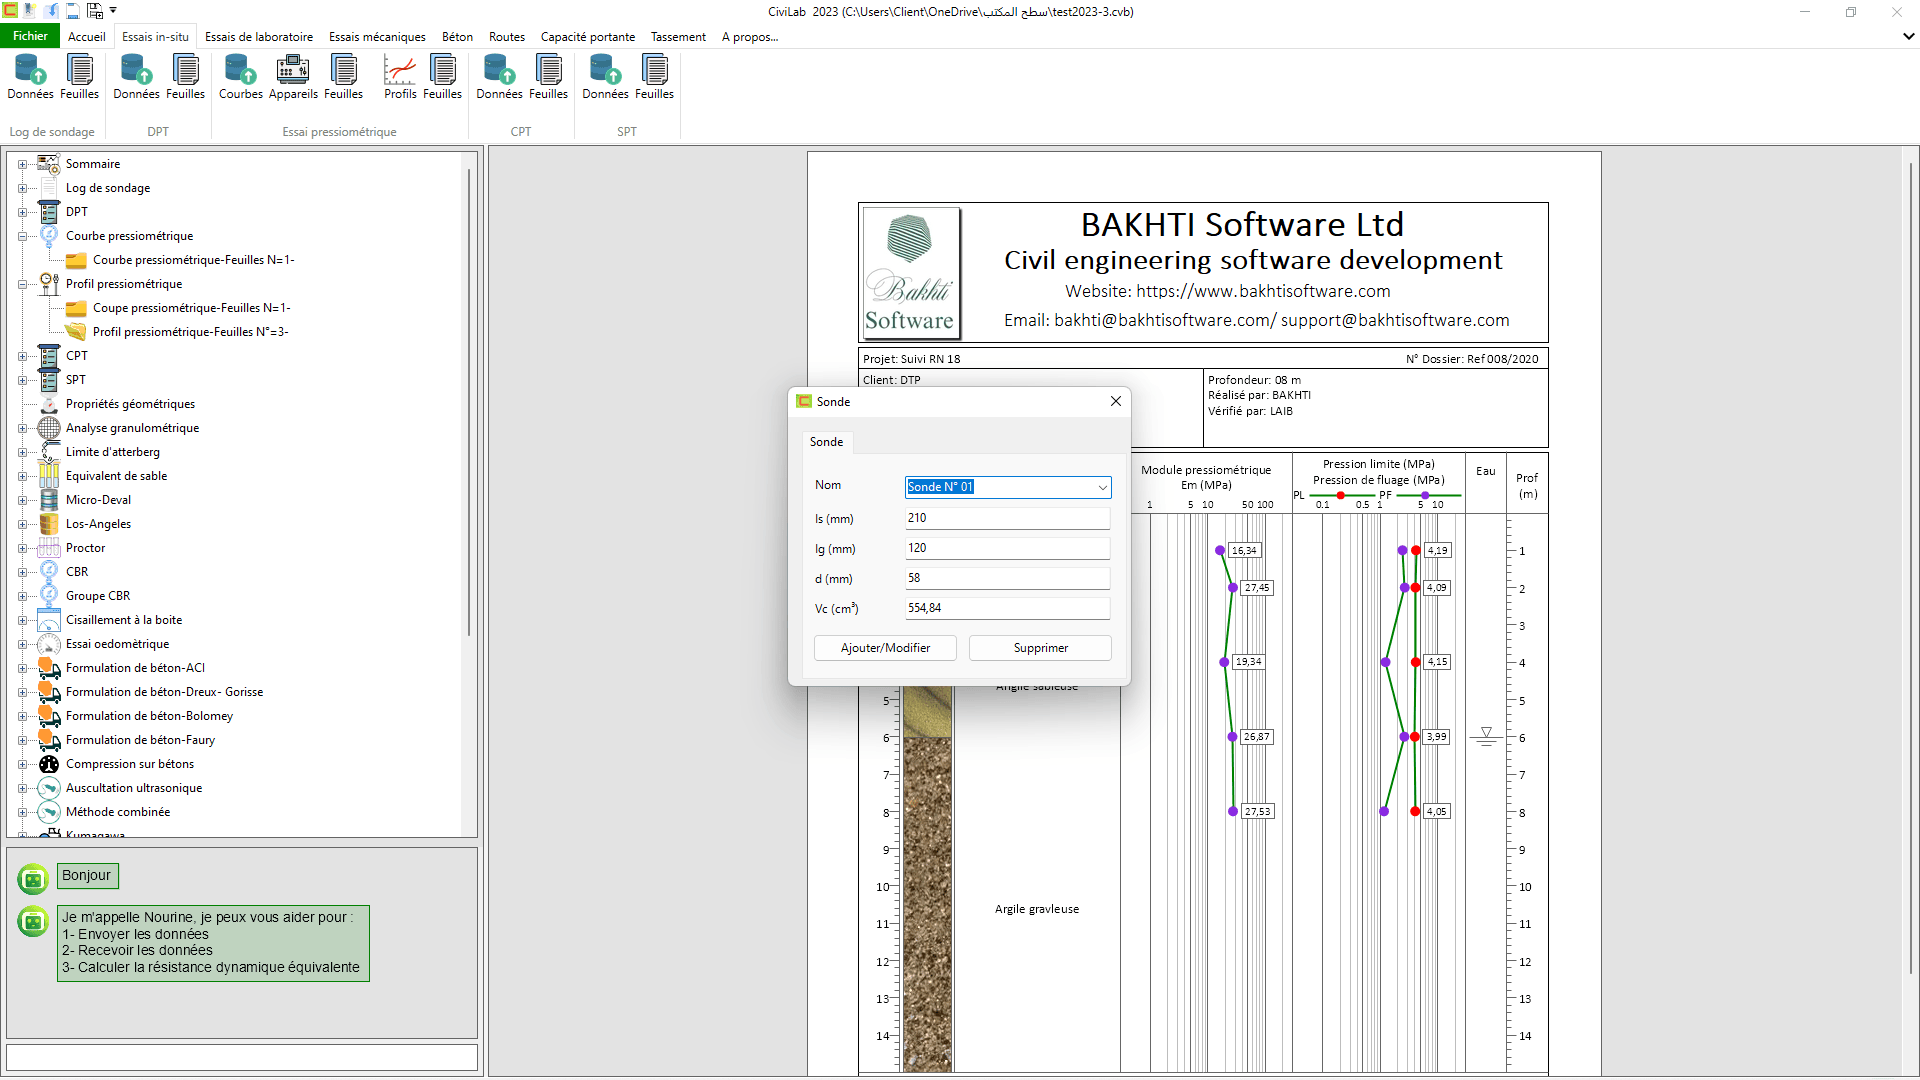Open the Fichier menu

click(x=30, y=36)
